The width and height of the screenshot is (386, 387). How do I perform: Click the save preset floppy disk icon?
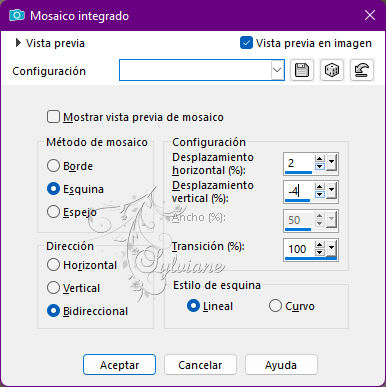(x=302, y=70)
